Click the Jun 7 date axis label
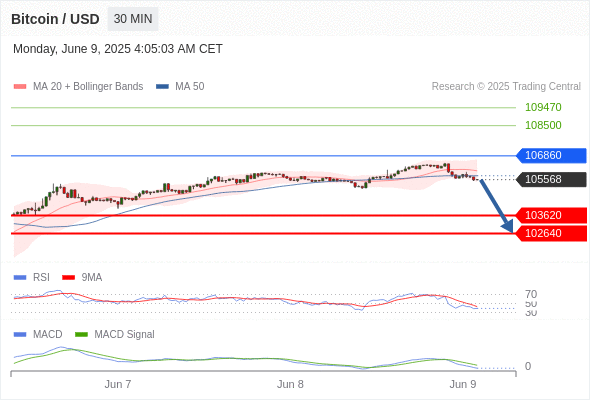Image resolution: width=590 pixels, height=400 pixels. point(118,384)
